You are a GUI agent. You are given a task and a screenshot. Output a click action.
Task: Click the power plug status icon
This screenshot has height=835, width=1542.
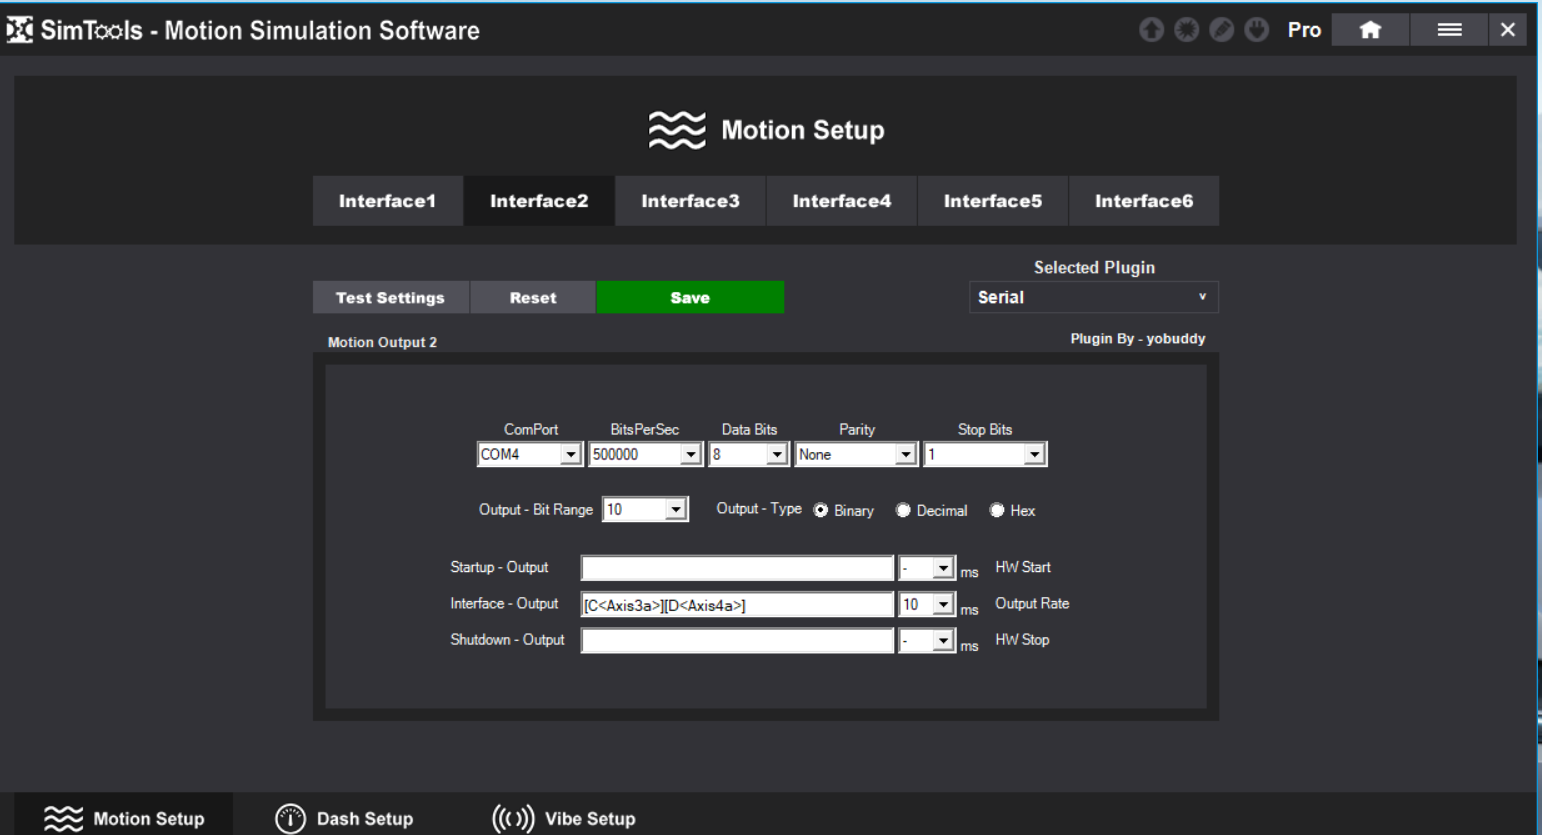pyautogui.click(x=1257, y=30)
